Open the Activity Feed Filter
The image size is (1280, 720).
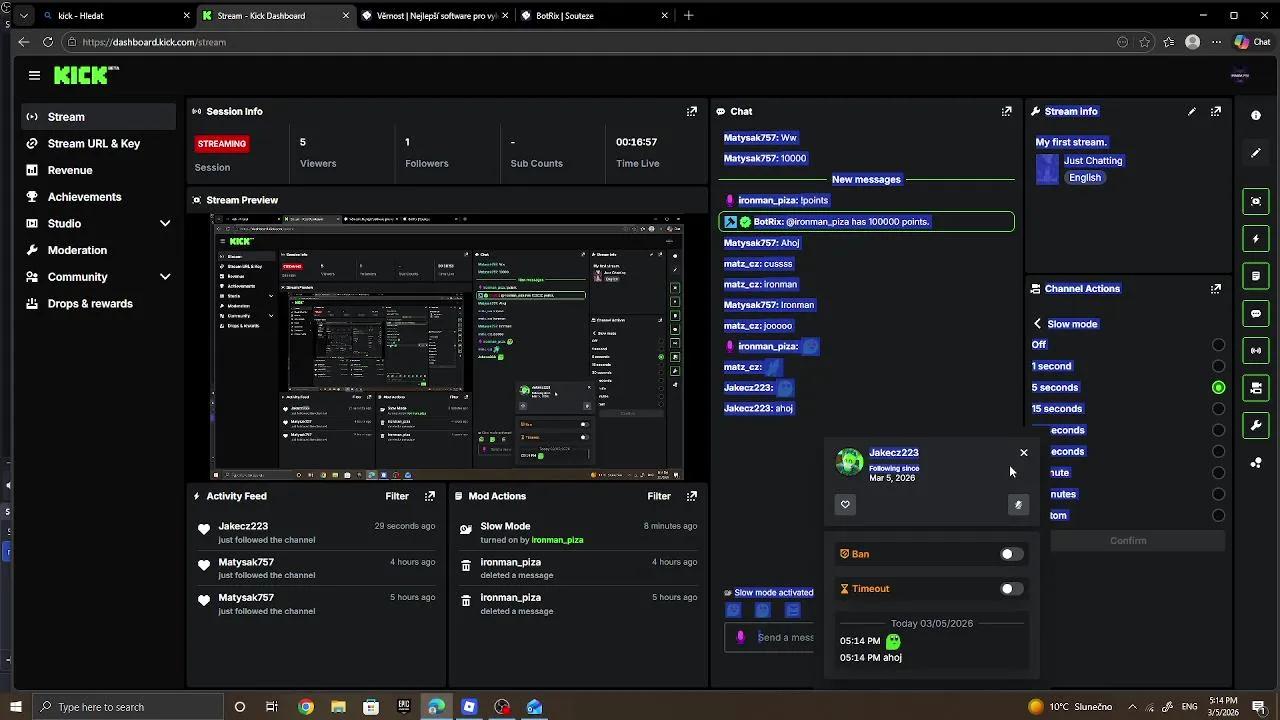pyautogui.click(x=397, y=496)
